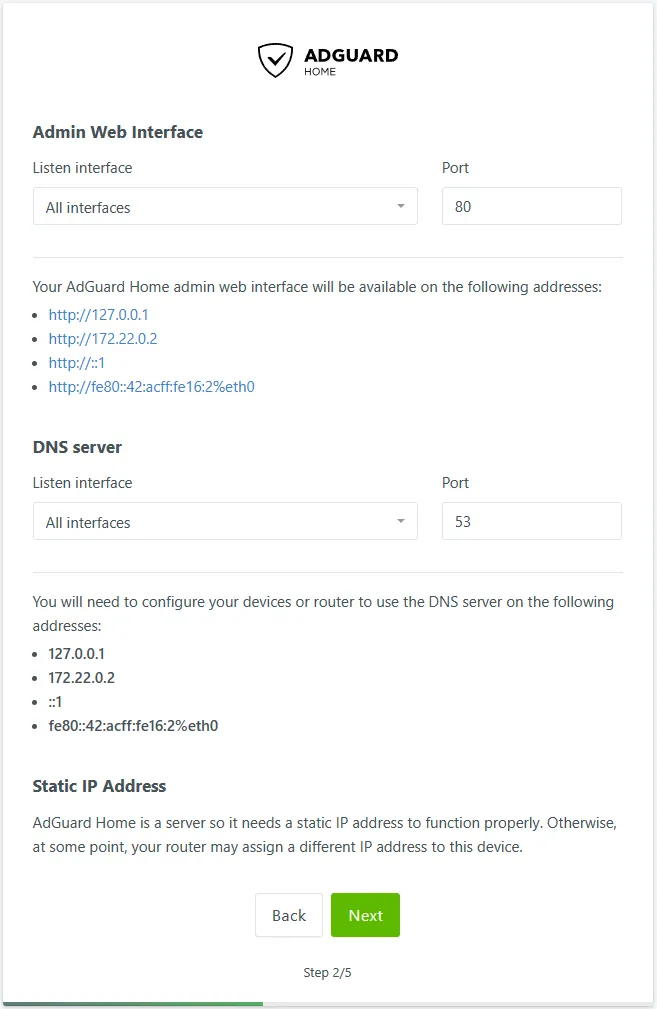Viewport: 657px width, 1009px height.
Task: Click the Admin Web Interface heading
Action: click(x=117, y=131)
